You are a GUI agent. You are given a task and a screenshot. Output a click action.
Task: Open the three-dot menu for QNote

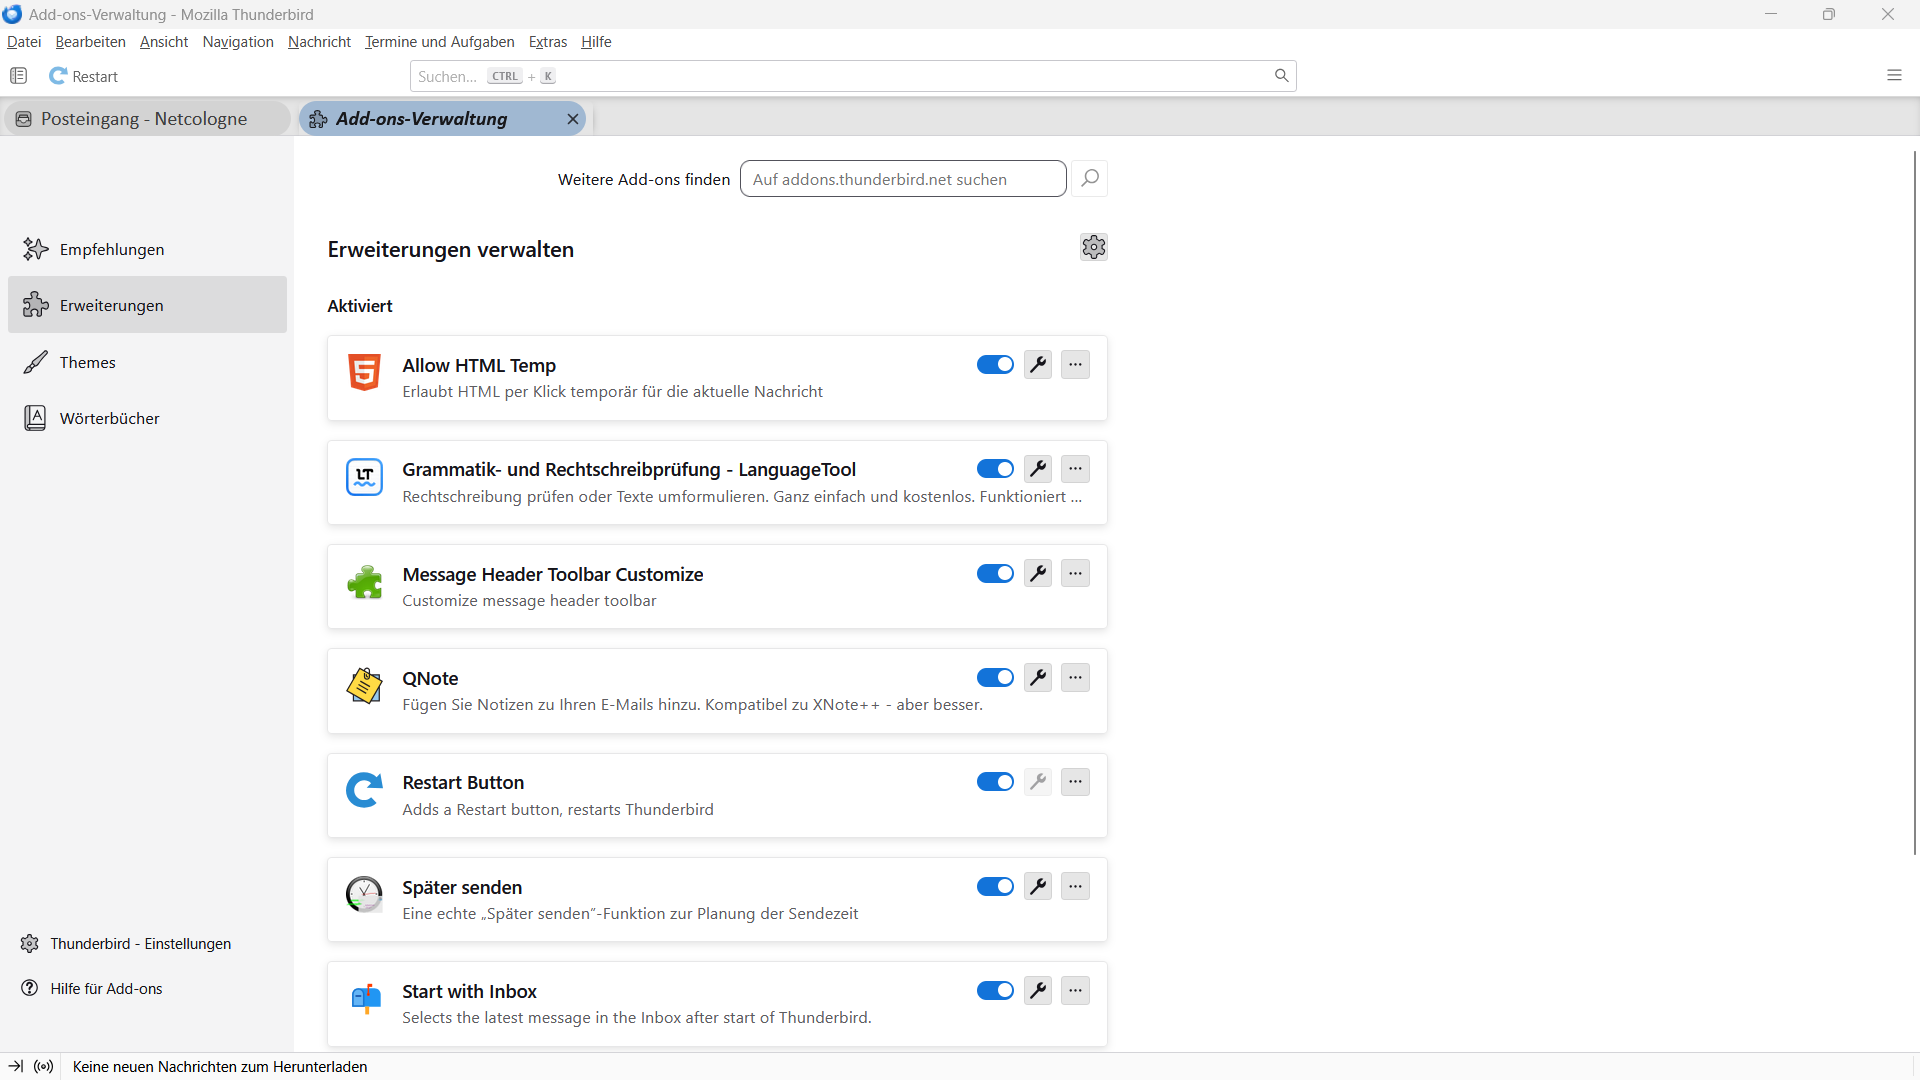coord(1075,678)
